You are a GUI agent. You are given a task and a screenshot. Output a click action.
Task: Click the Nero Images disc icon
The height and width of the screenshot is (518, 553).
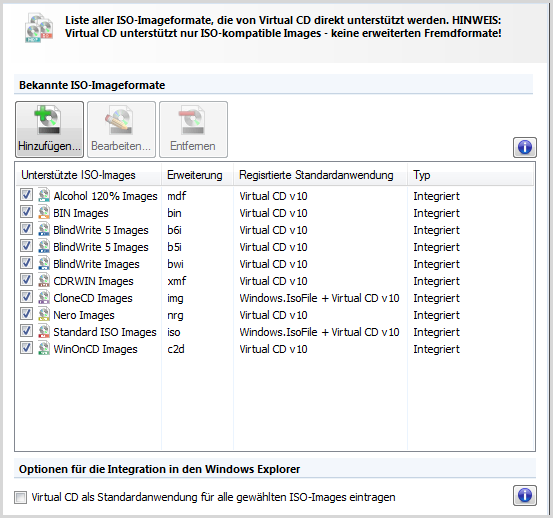point(44,314)
